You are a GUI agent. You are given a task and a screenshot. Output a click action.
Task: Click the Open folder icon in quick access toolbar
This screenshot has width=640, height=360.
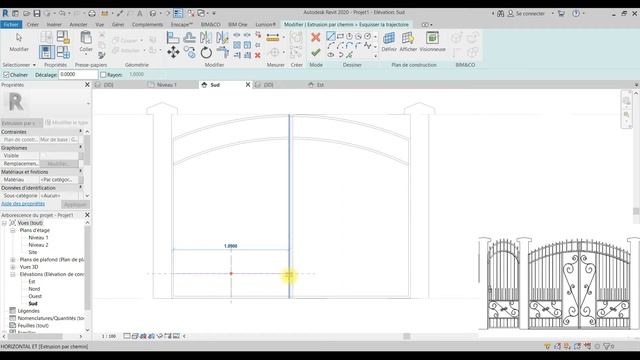point(27,13)
